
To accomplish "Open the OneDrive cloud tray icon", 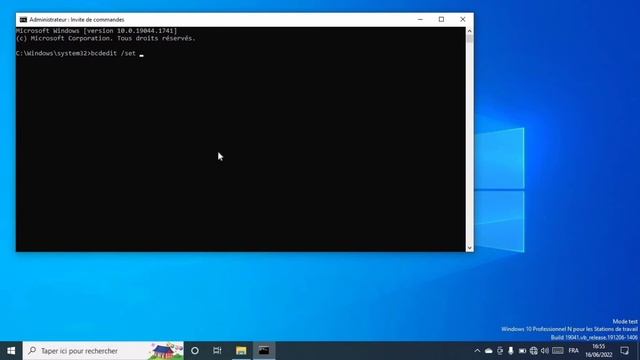I will click(489, 351).
